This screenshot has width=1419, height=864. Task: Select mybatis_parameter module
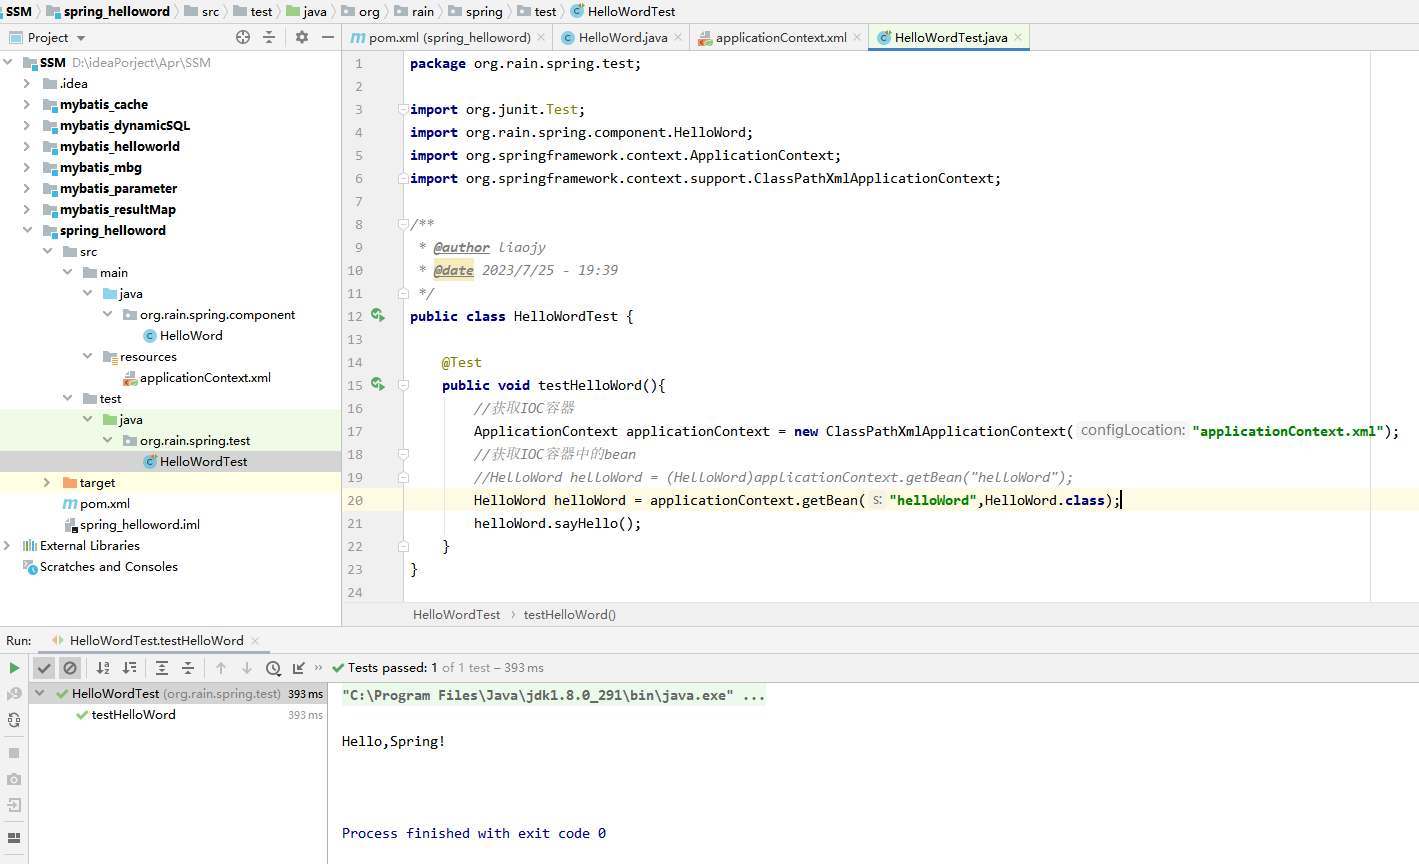point(118,189)
